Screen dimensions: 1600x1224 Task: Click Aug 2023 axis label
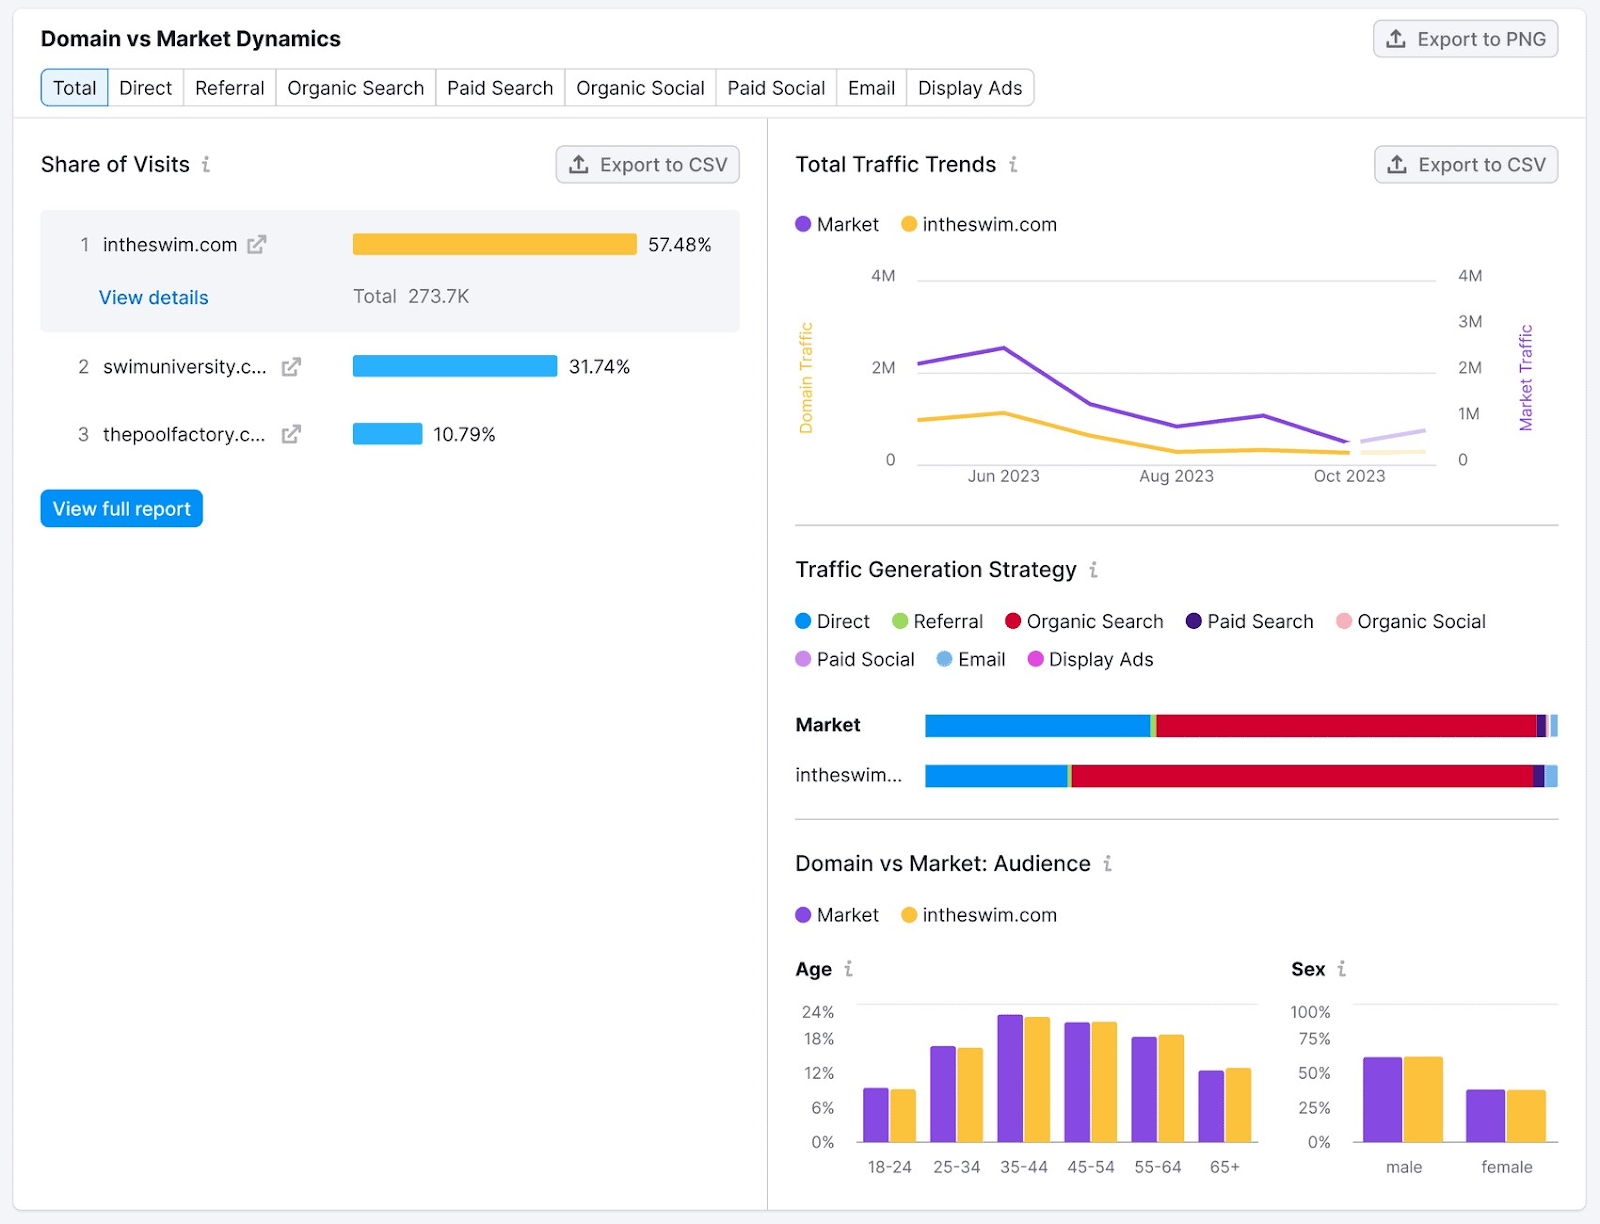1176,476
